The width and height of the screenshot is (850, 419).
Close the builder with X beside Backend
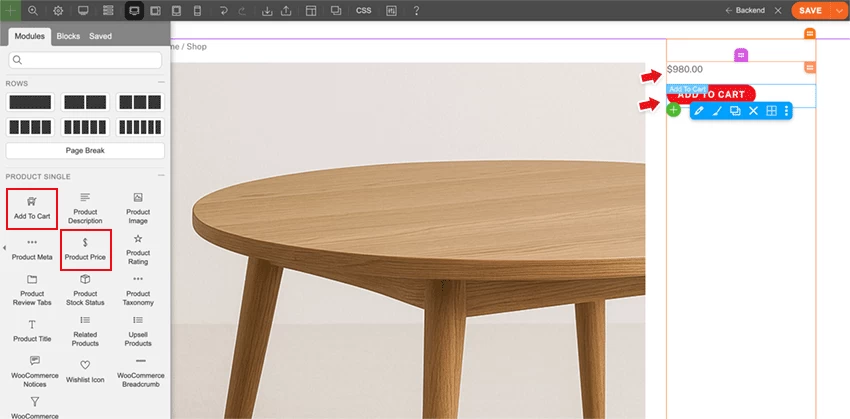(x=778, y=10)
